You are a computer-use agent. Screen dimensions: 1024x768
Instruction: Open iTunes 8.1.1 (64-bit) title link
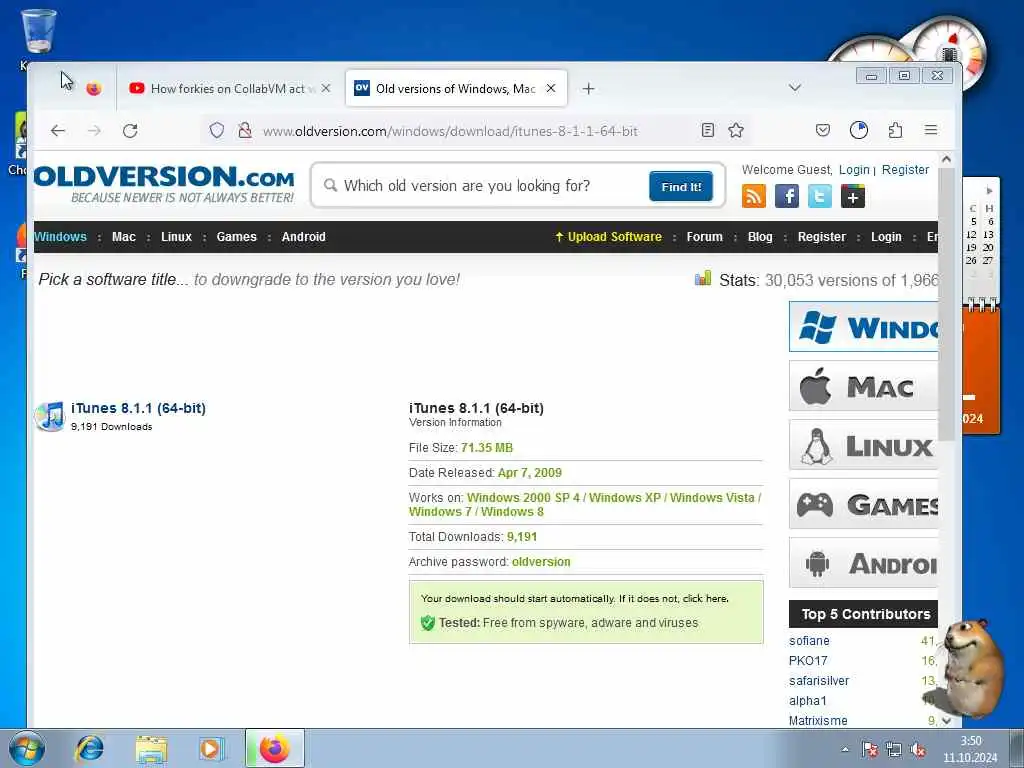click(138, 408)
